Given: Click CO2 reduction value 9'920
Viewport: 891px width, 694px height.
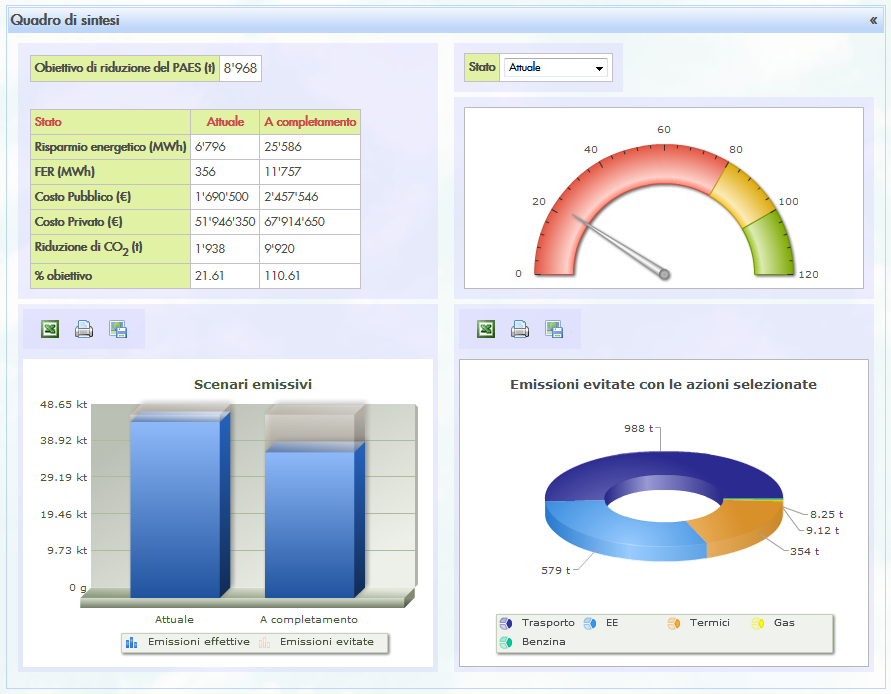Looking at the screenshot, I should [310, 248].
